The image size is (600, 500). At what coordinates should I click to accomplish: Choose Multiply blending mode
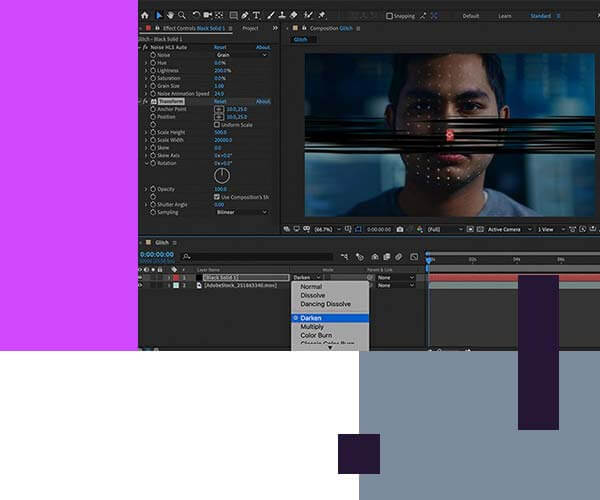[330, 327]
